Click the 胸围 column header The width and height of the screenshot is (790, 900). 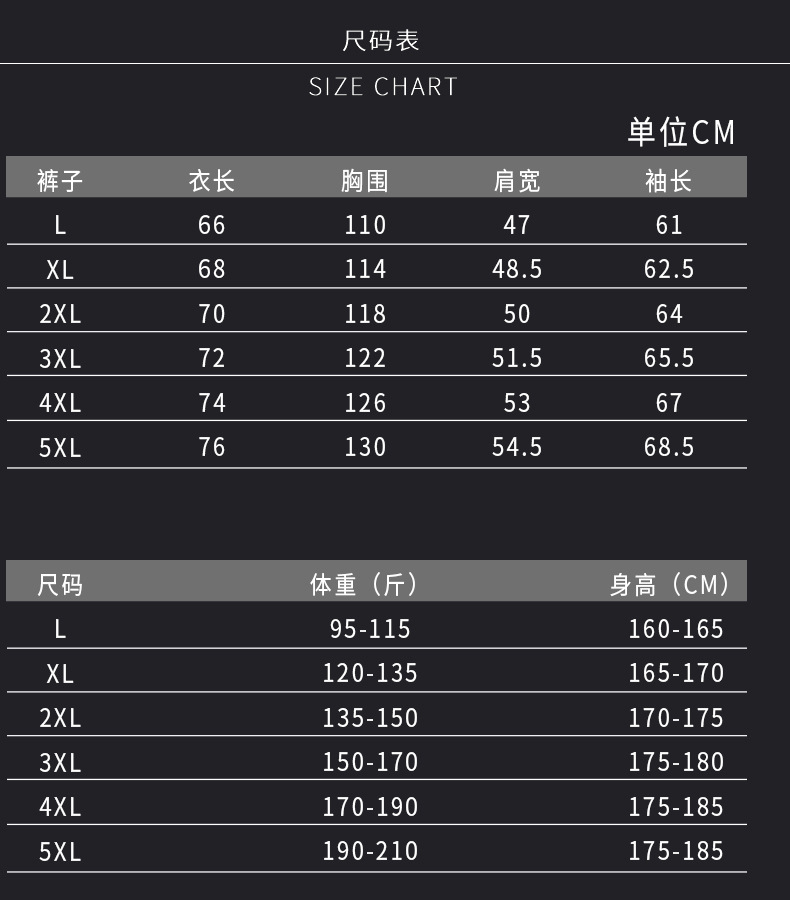pyautogui.click(x=365, y=181)
